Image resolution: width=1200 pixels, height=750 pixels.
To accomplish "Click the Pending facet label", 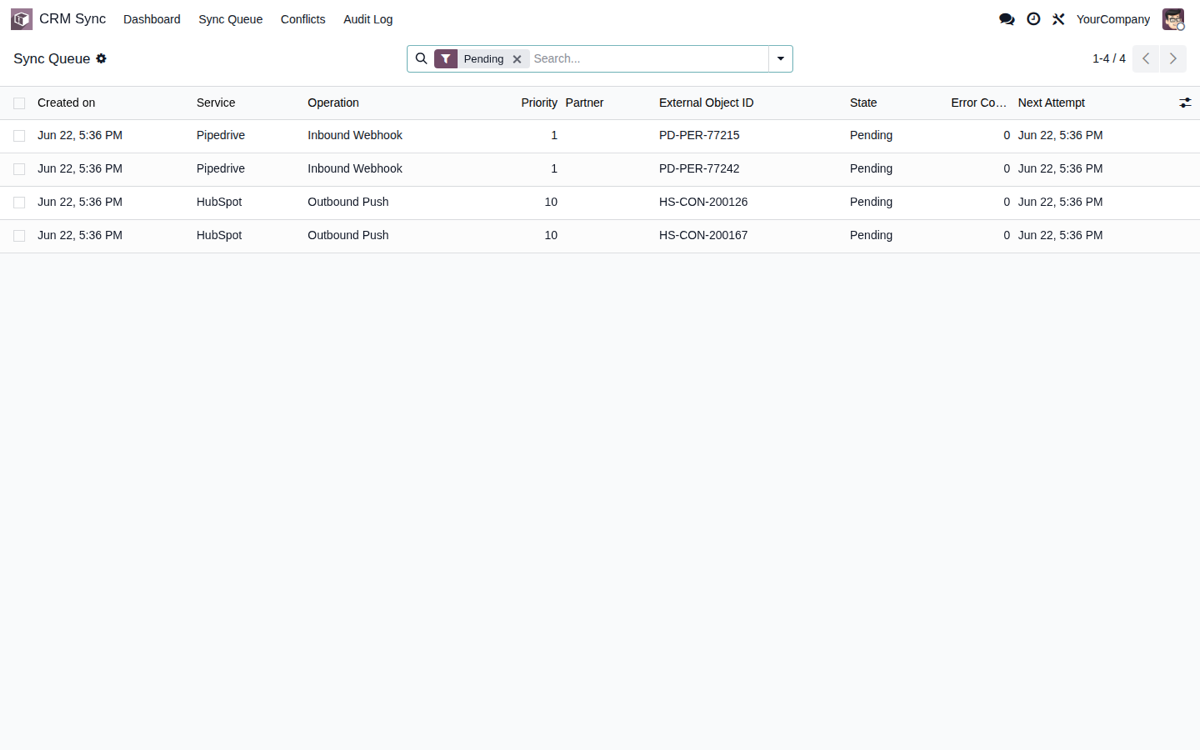I will [484, 59].
